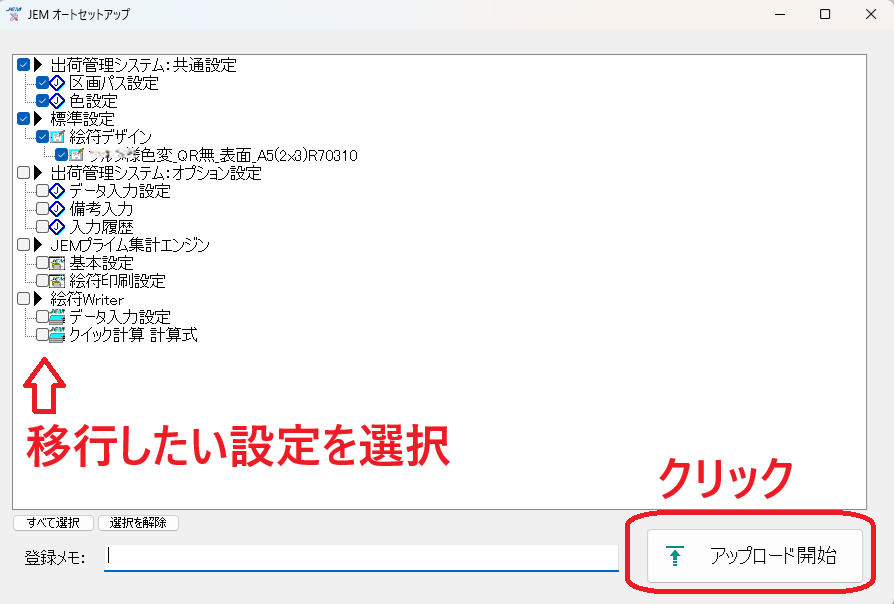Image resolution: width=894 pixels, height=604 pixels.
Task: Click the blue diamond icon beside 備考入力
Action: click(x=58, y=209)
